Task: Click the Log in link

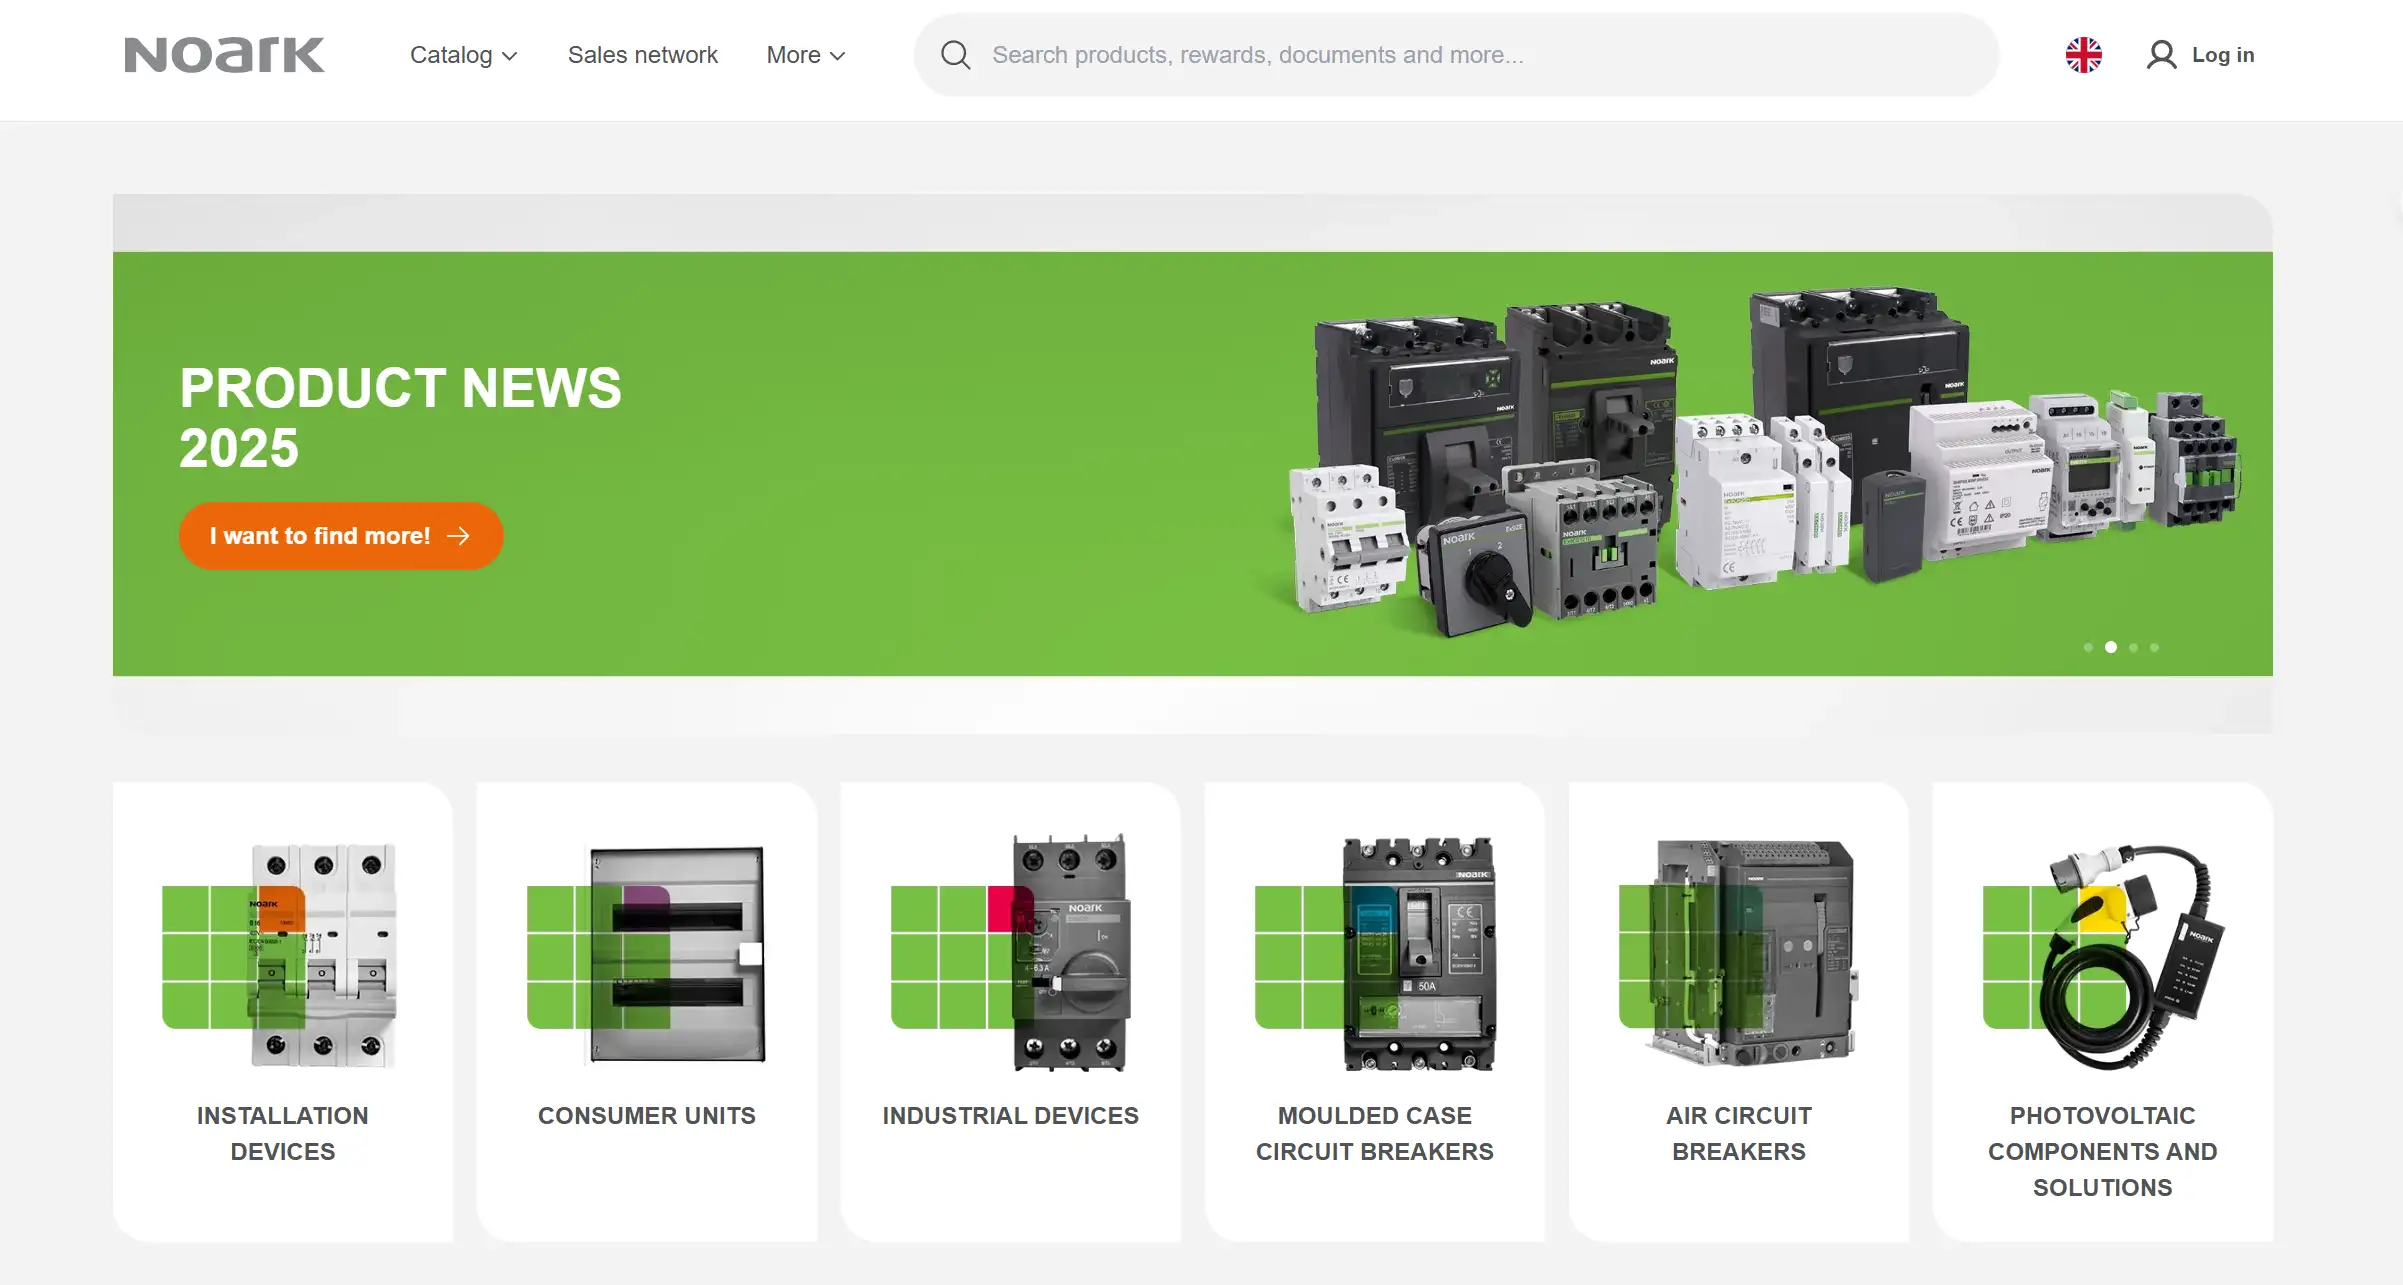Action: [x=2223, y=55]
